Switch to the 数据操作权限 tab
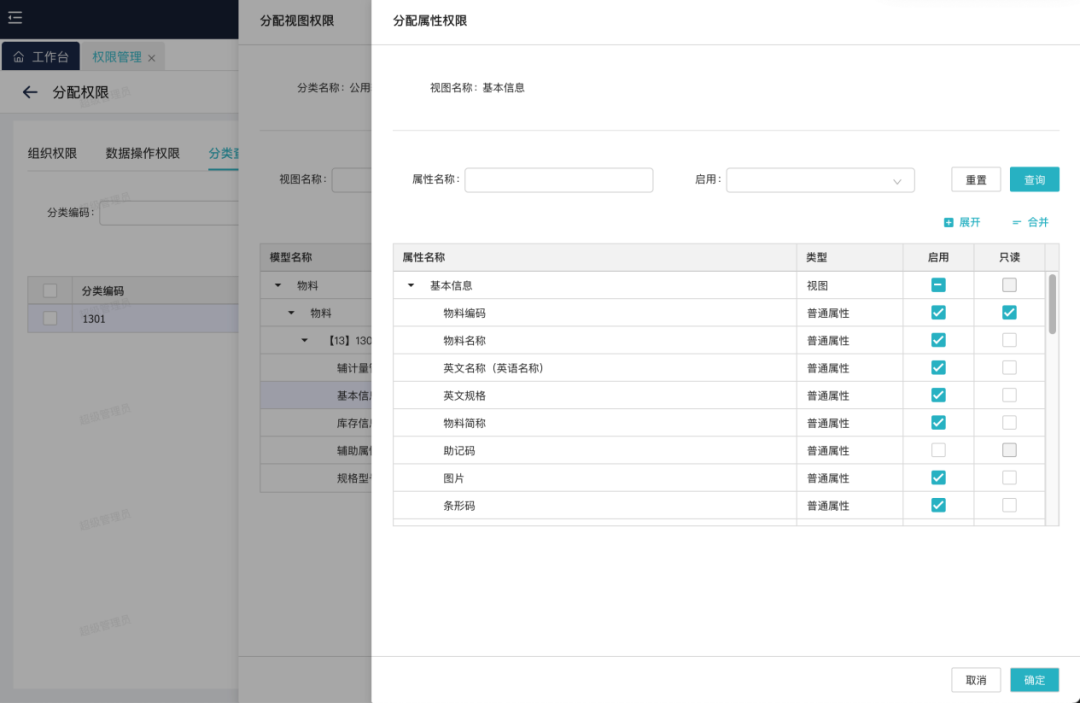 pyautogui.click(x=143, y=153)
